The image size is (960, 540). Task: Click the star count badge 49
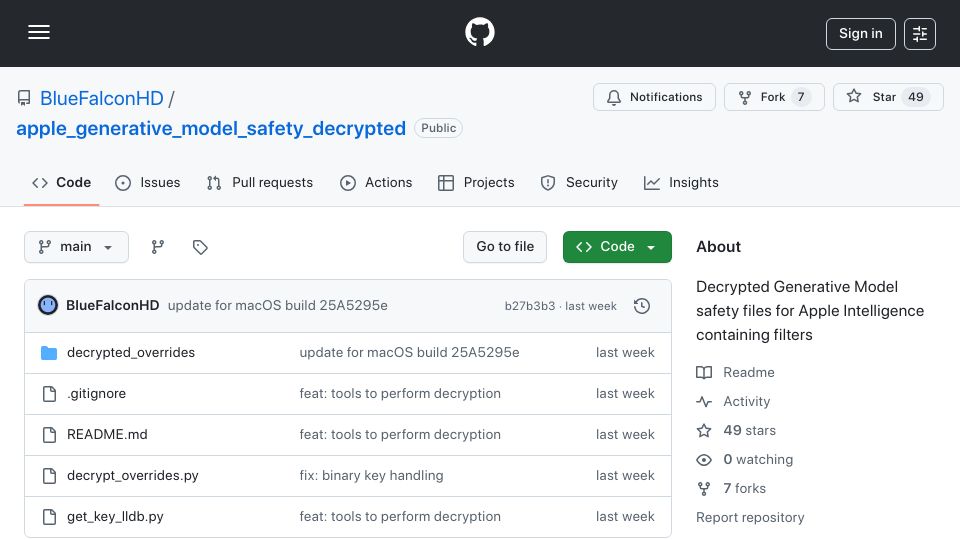coord(916,97)
